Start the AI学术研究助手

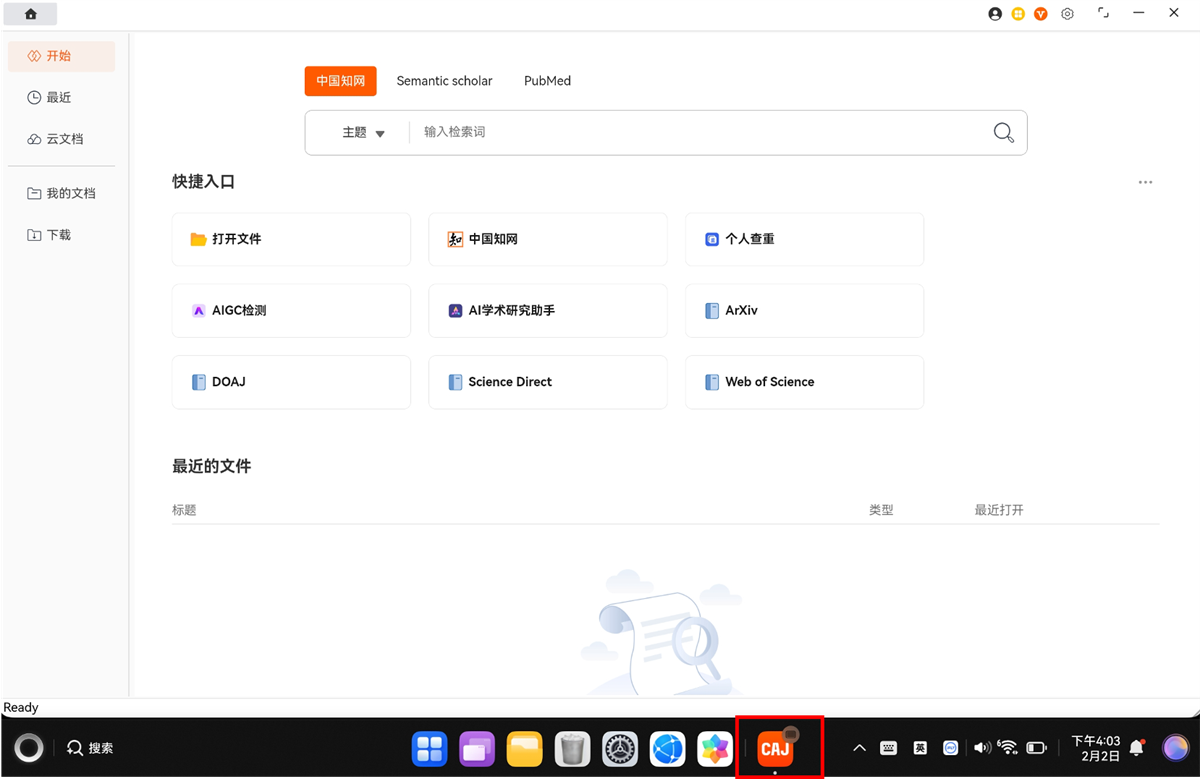click(x=547, y=310)
